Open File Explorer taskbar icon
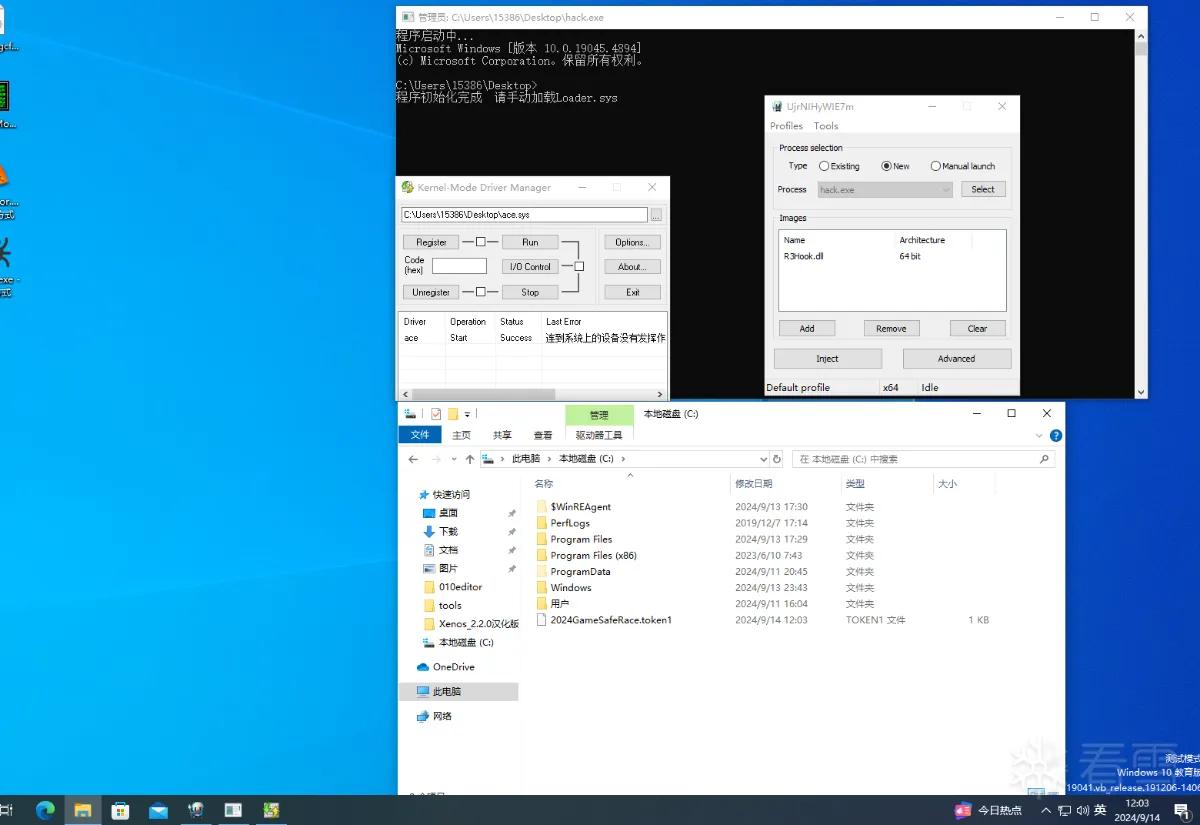1200x825 pixels. click(83, 810)
